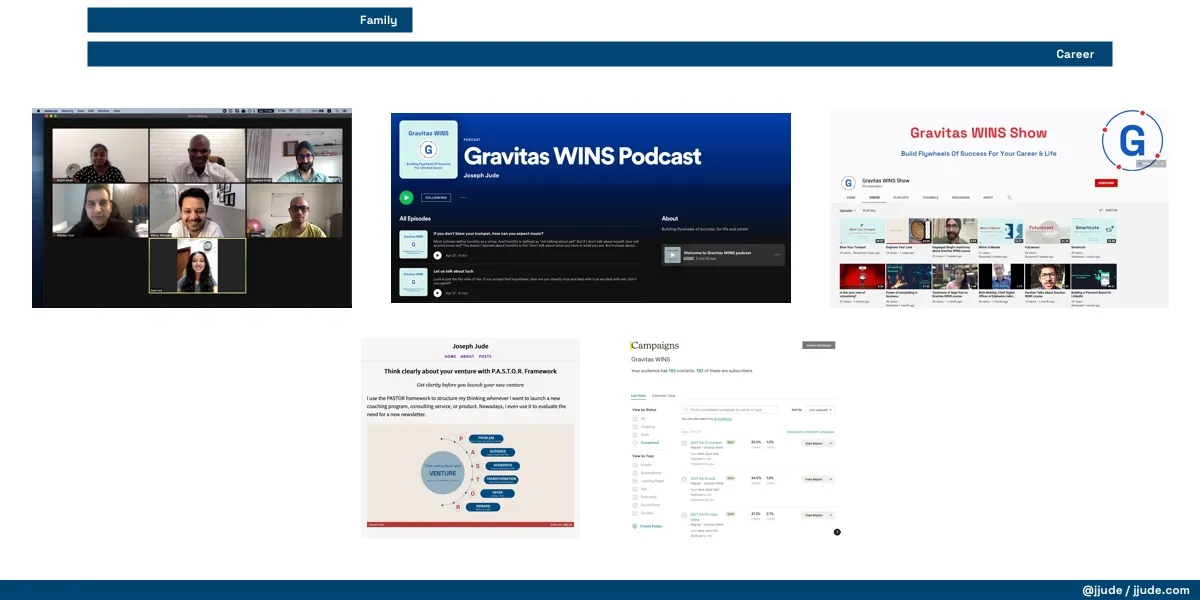Filter campaigns by Ongoing status

pos(643,426)
